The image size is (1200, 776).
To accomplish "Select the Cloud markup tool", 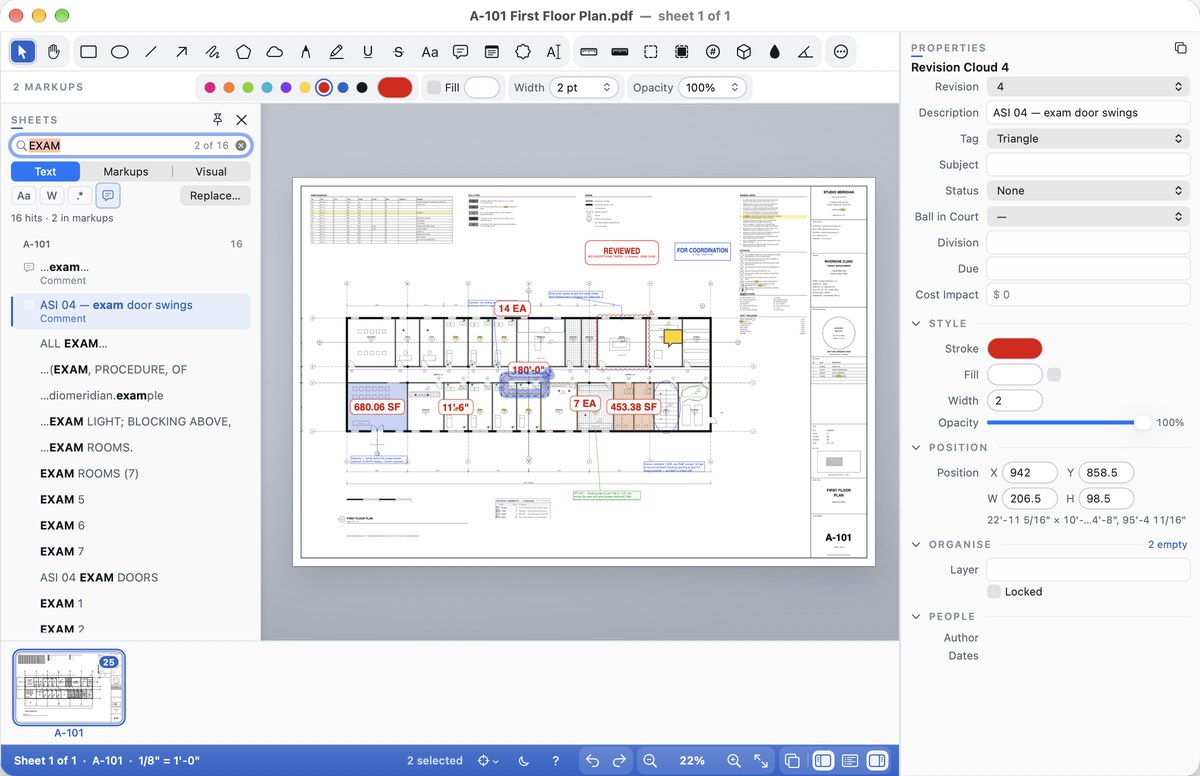I will pyautogui.click(x=274, y=52).
